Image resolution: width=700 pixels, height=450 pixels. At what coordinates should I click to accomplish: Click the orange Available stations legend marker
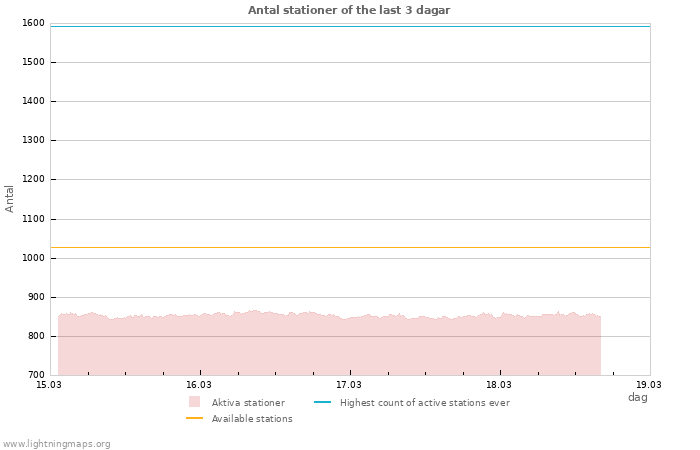(x=194, y=419)
